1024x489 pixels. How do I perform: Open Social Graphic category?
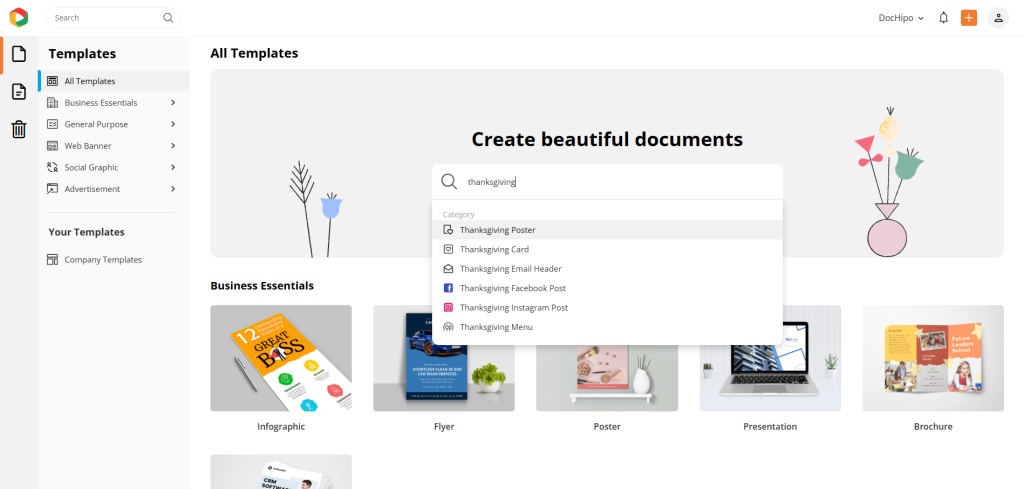[114, 167]
